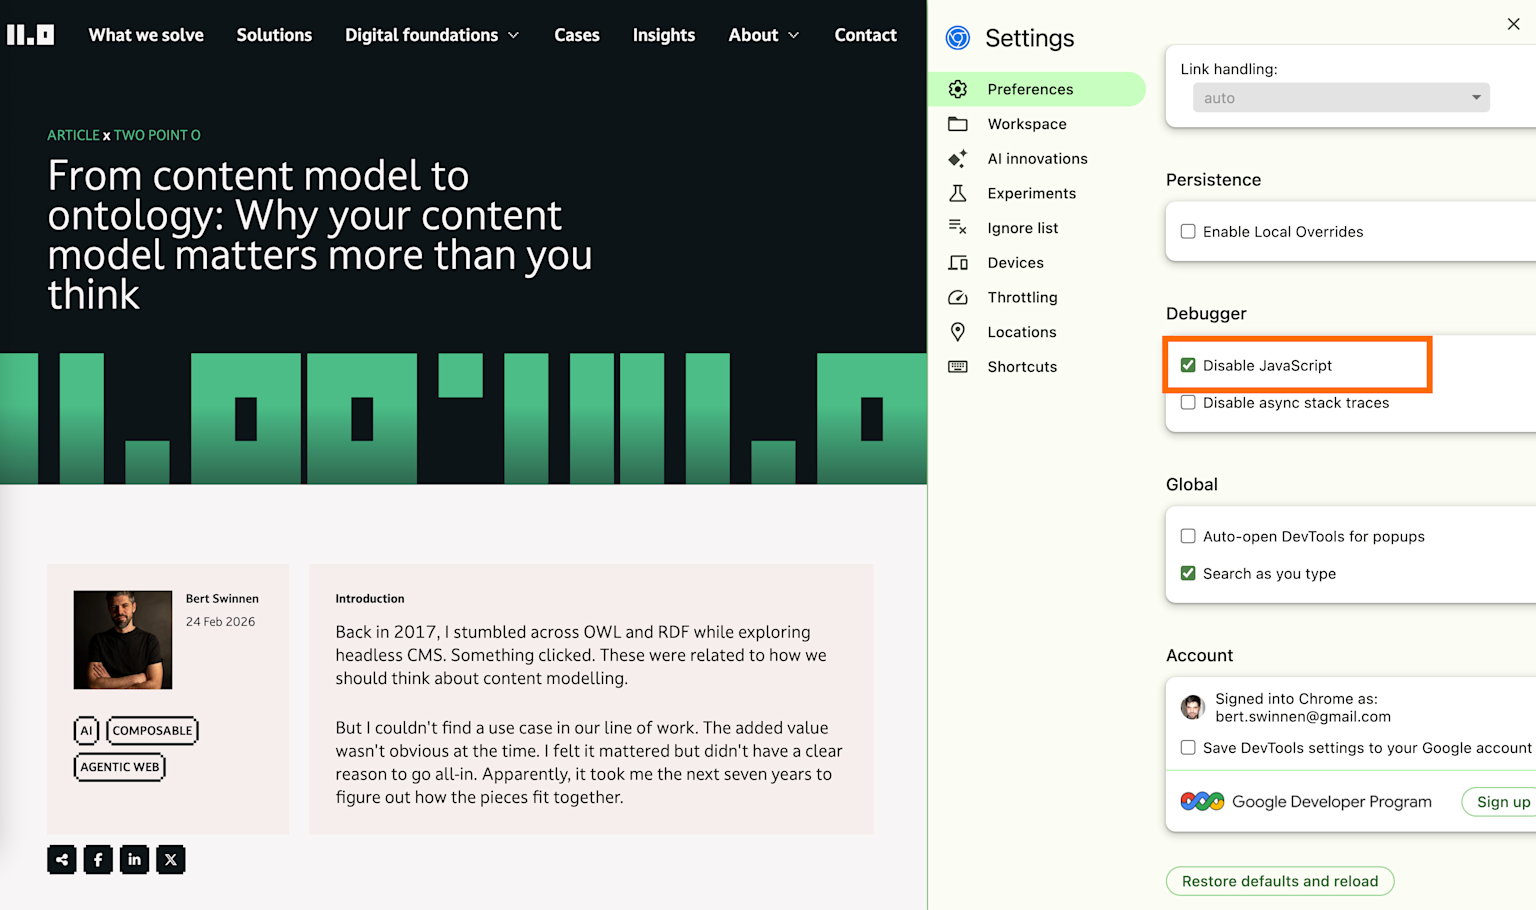Open the Link handling dropdown
The height and width of the screenshot is (910, 1536).
(x=1340, y=97)
